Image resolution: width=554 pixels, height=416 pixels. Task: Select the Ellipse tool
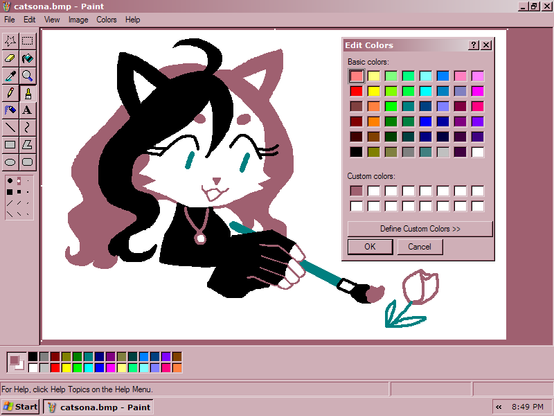(x=10, y=162)
